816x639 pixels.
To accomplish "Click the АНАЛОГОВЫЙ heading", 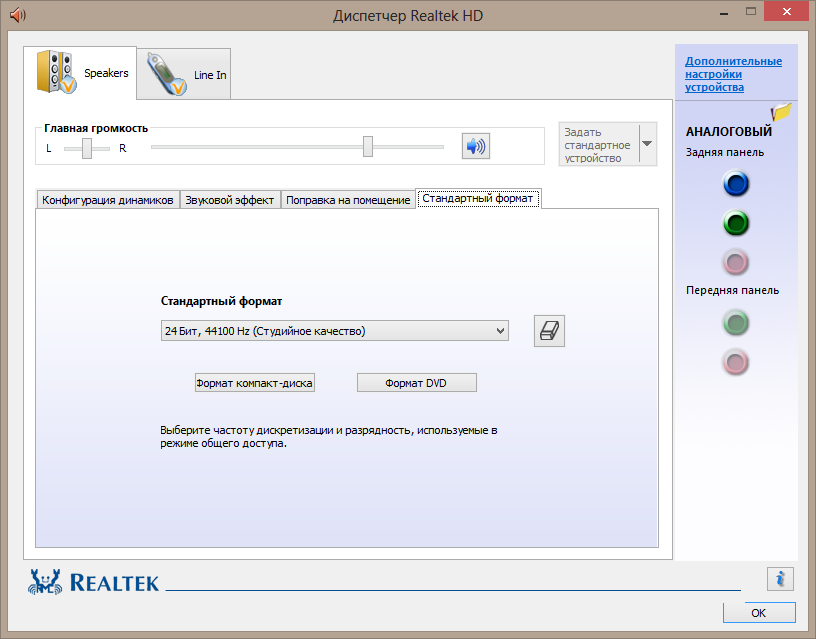I will pos(729,132).
